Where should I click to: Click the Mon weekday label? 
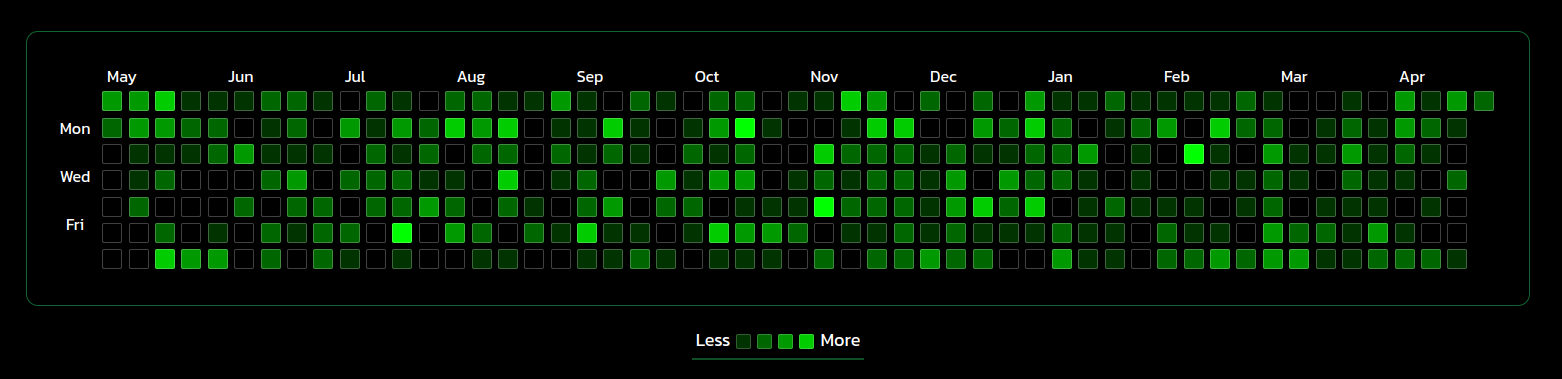click(75, 129)
